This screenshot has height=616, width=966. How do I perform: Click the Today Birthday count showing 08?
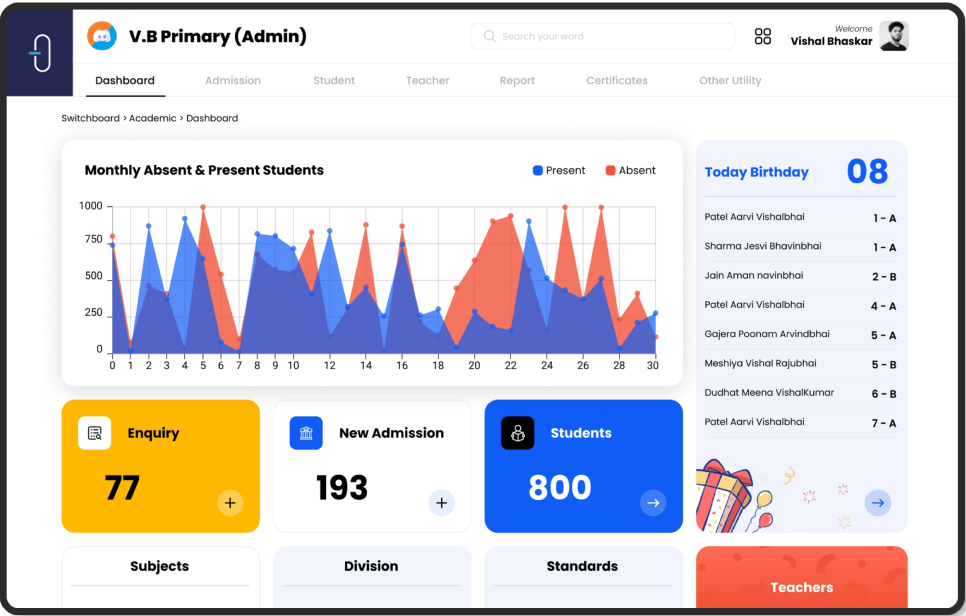[868, 171]
